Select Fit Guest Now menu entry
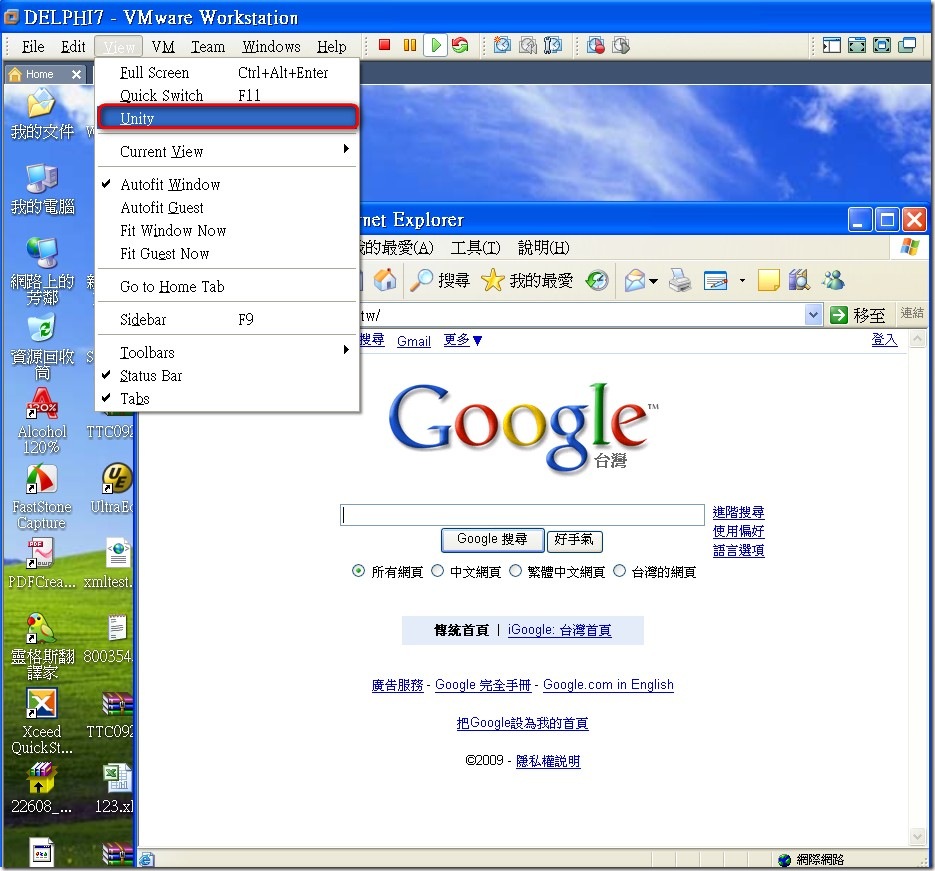The width and height of the screenshot is (935, 871). (x=227, y=254)
